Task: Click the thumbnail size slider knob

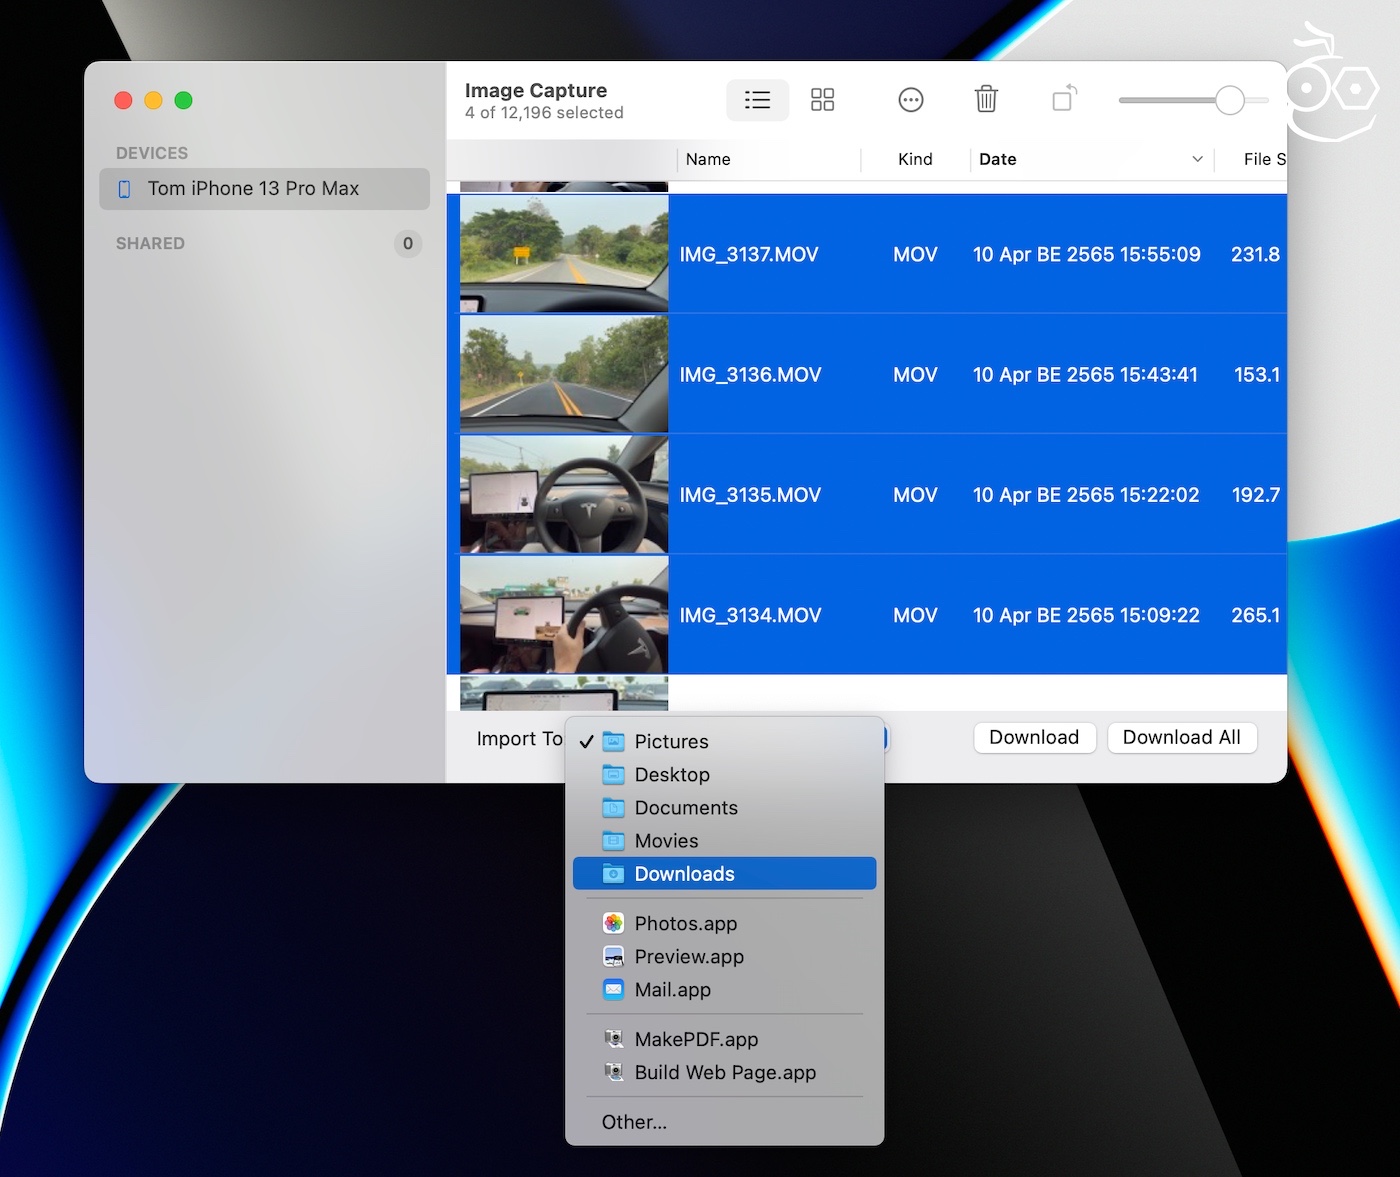Action: point(1230,100)
